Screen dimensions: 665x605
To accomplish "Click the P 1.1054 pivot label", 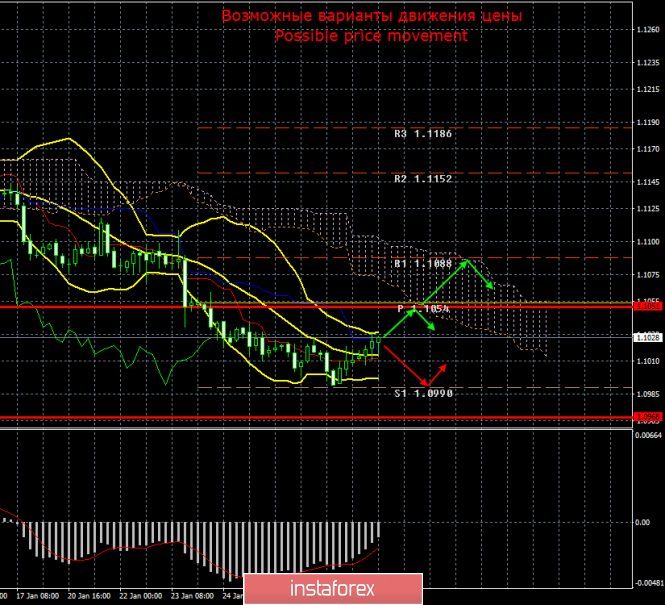I will click(423, 309).
